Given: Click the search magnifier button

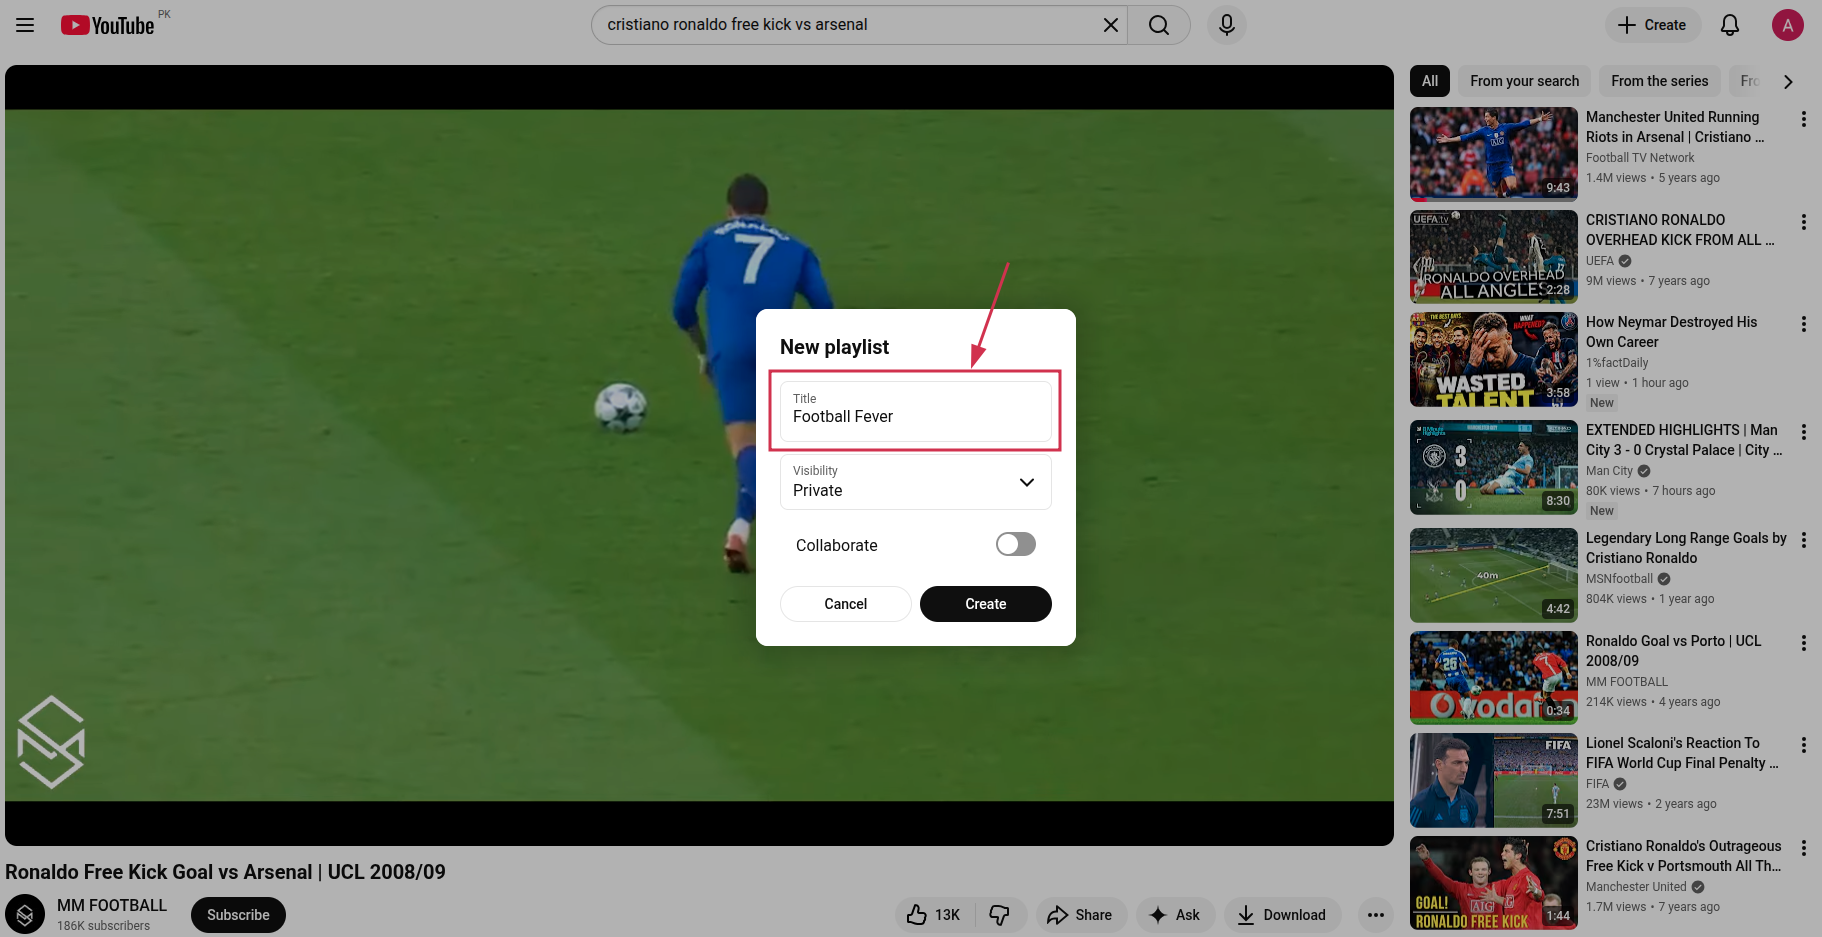Looking at the screenshot, I should click(1159, 25).
